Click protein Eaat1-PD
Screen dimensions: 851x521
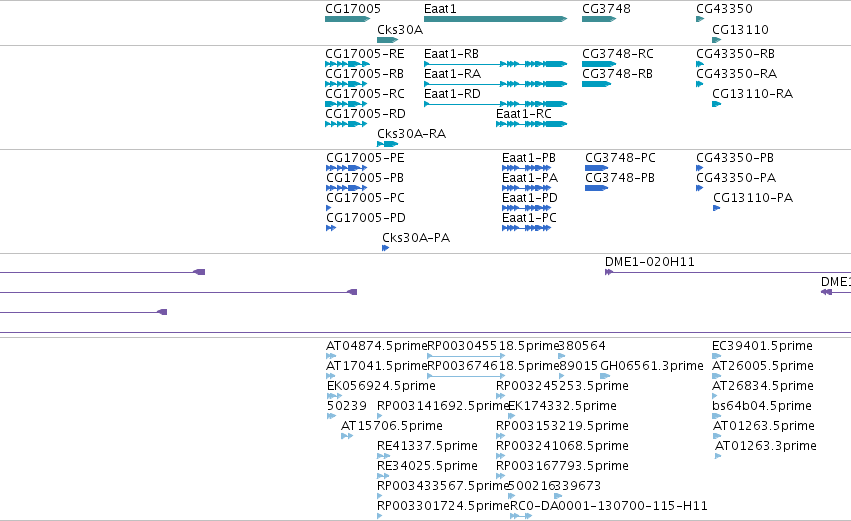pyautogui.click(x=530, y=198)
